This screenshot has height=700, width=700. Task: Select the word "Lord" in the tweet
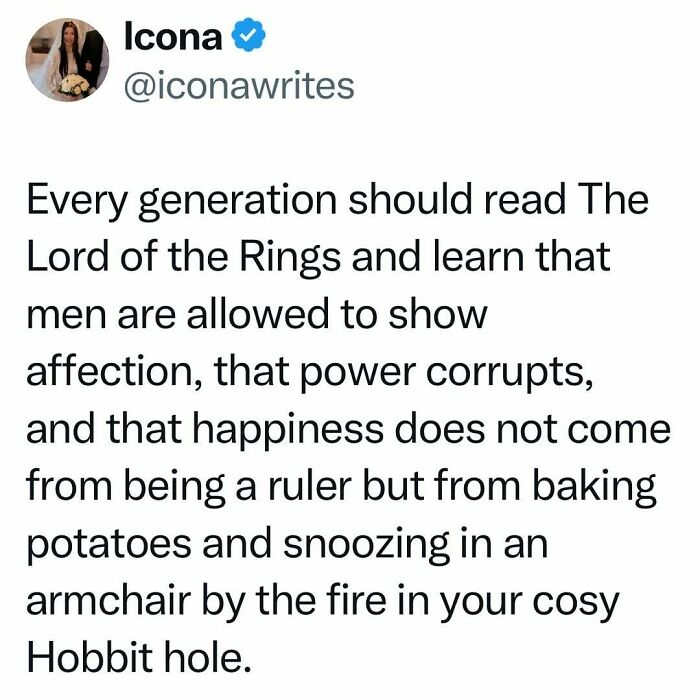coord(68,257)
